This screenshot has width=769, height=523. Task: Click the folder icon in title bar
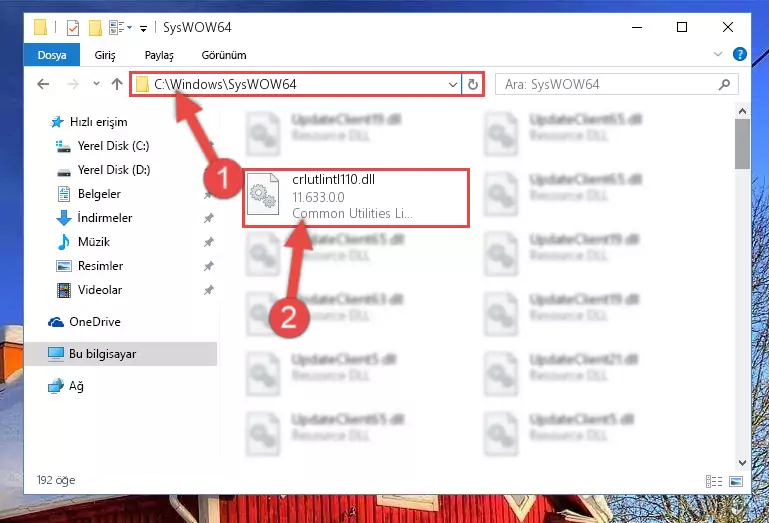pos(40,27)
